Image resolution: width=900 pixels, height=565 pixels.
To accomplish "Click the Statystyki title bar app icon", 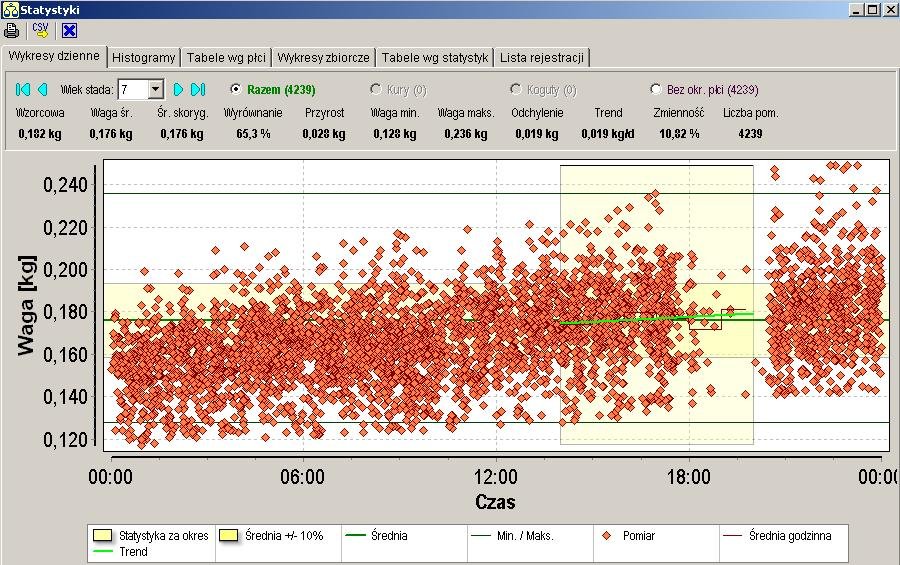I will coord(9,9).
